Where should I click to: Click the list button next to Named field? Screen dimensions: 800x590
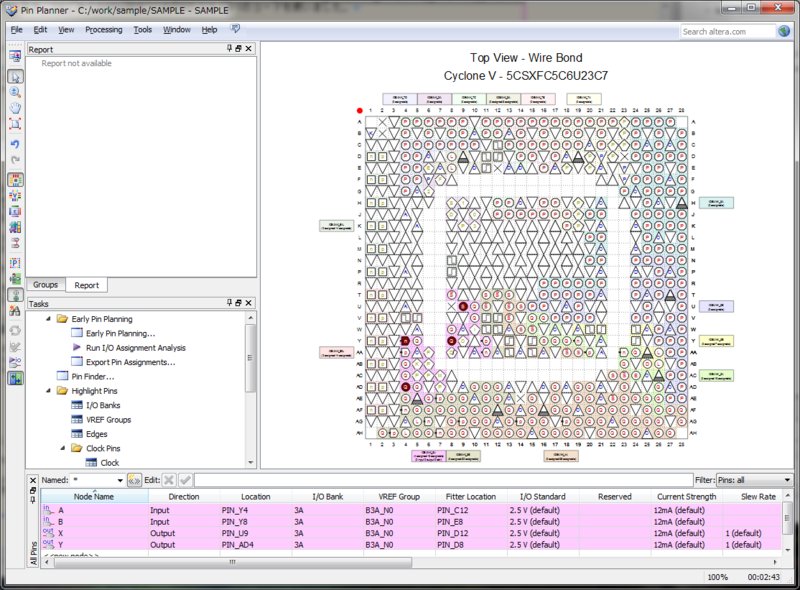tap(134, 480)
